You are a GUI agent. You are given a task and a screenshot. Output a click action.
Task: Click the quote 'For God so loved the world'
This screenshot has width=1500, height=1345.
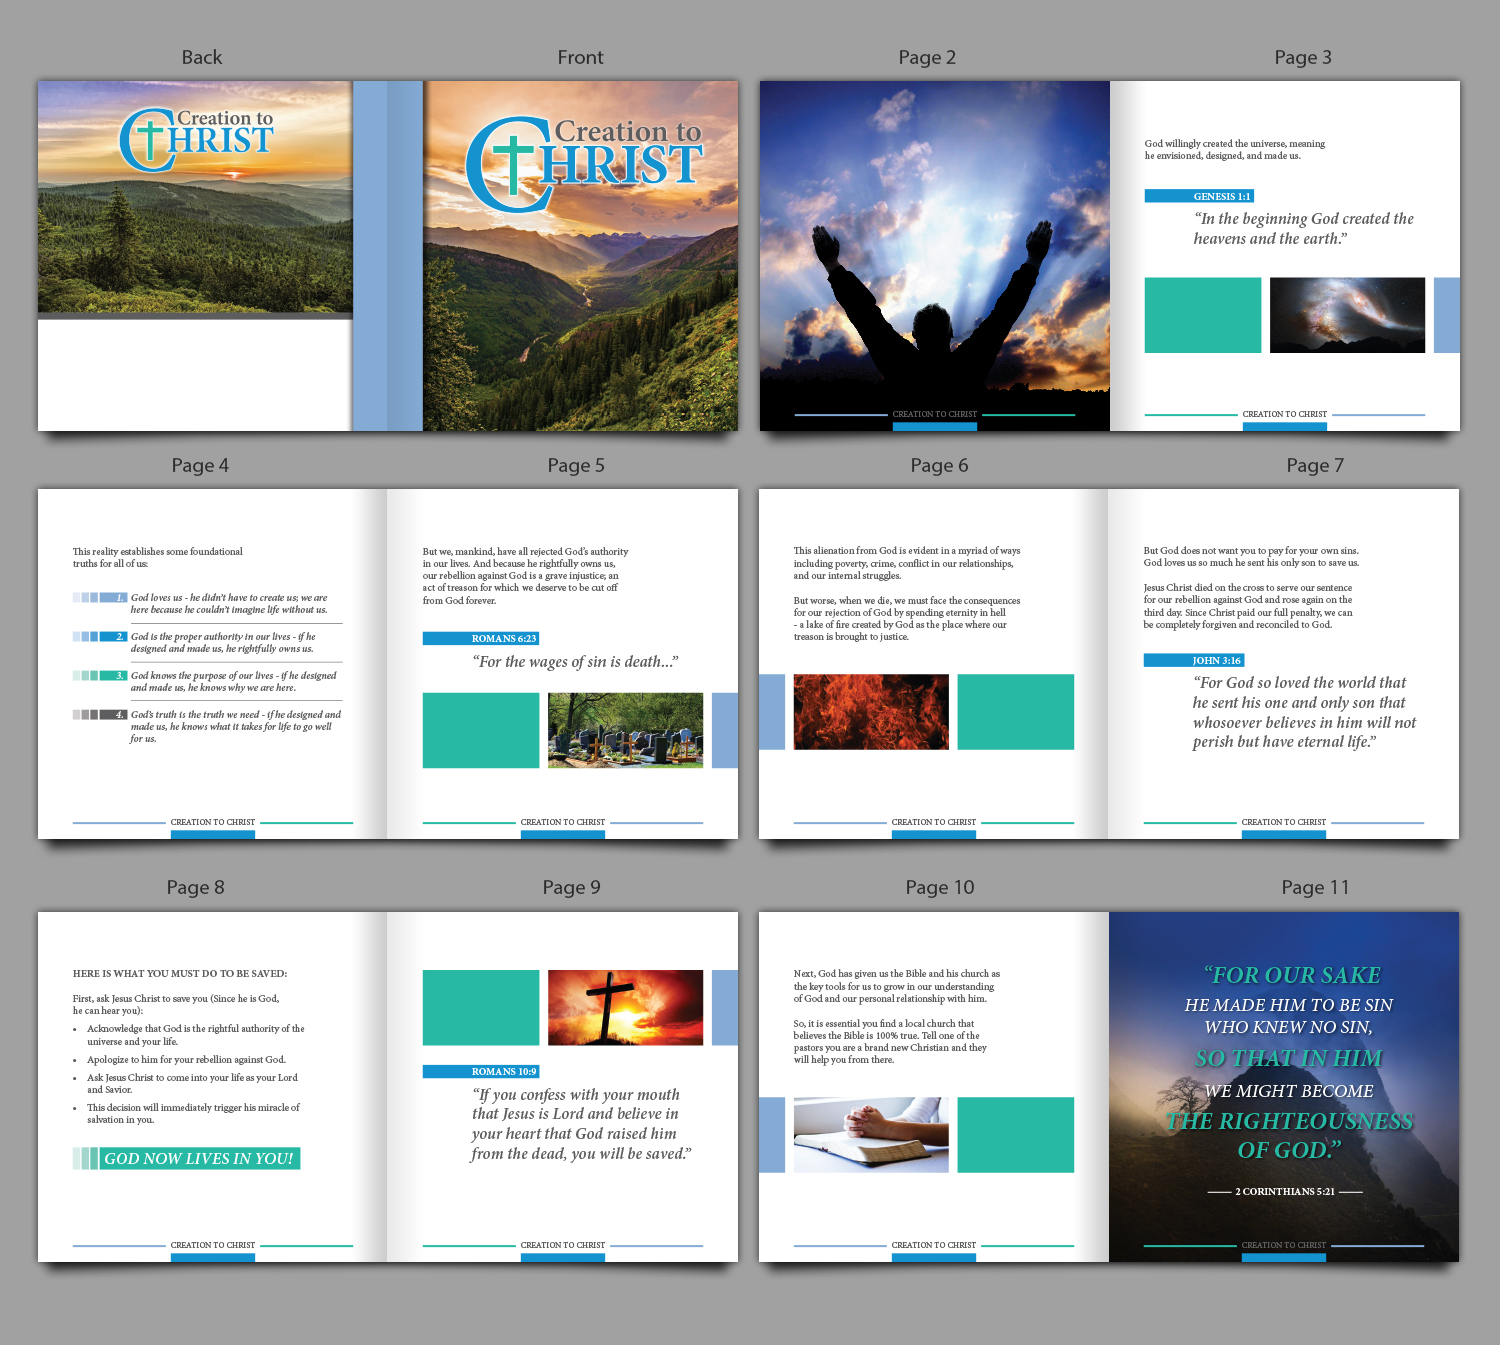pos(1304,712)
